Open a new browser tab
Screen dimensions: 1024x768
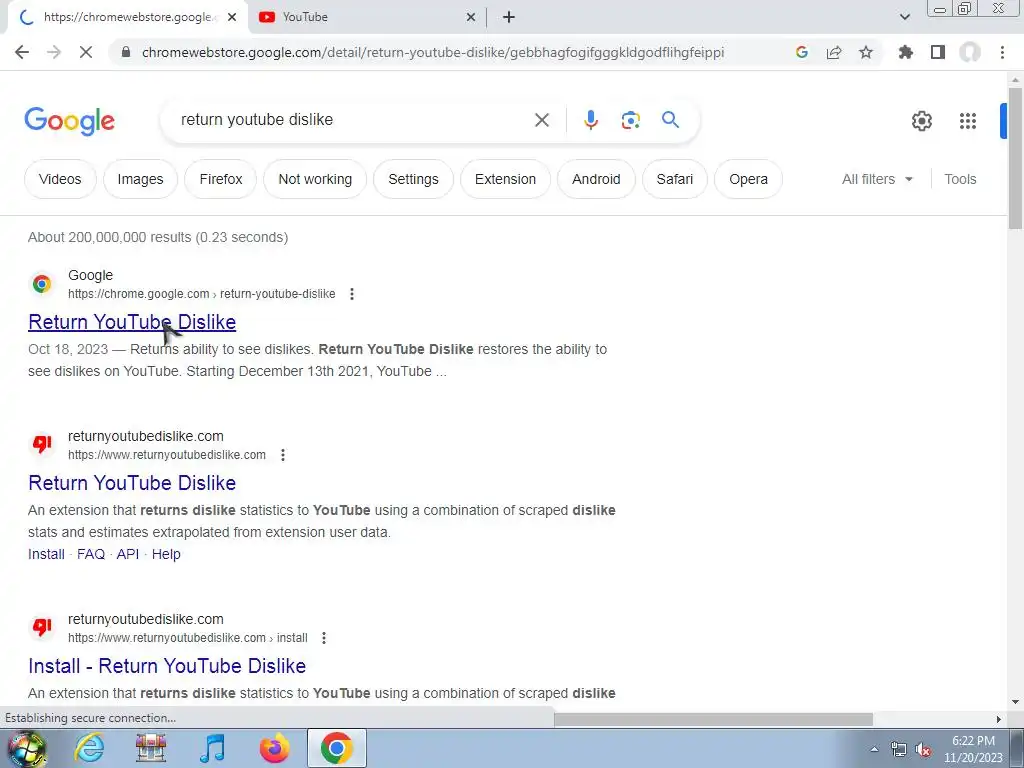tap(509, 17)
